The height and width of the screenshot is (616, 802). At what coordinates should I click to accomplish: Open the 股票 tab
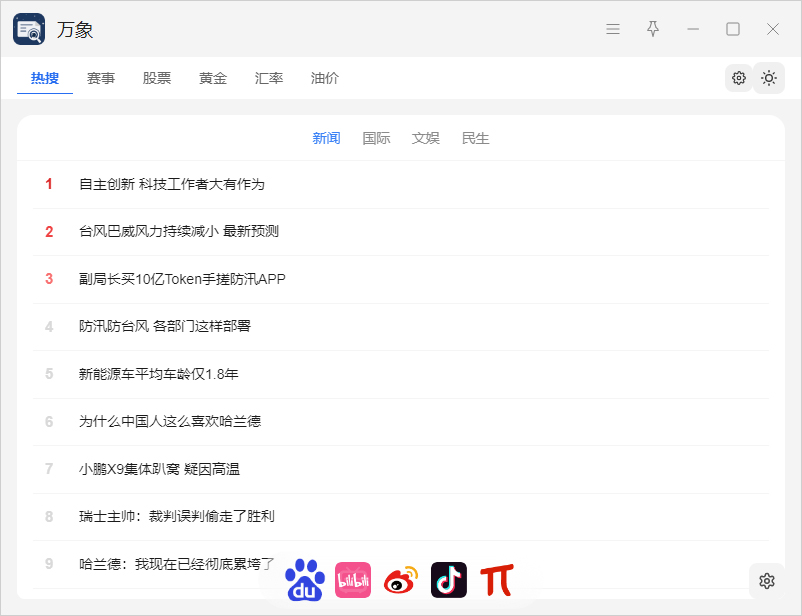click(157, 78)
